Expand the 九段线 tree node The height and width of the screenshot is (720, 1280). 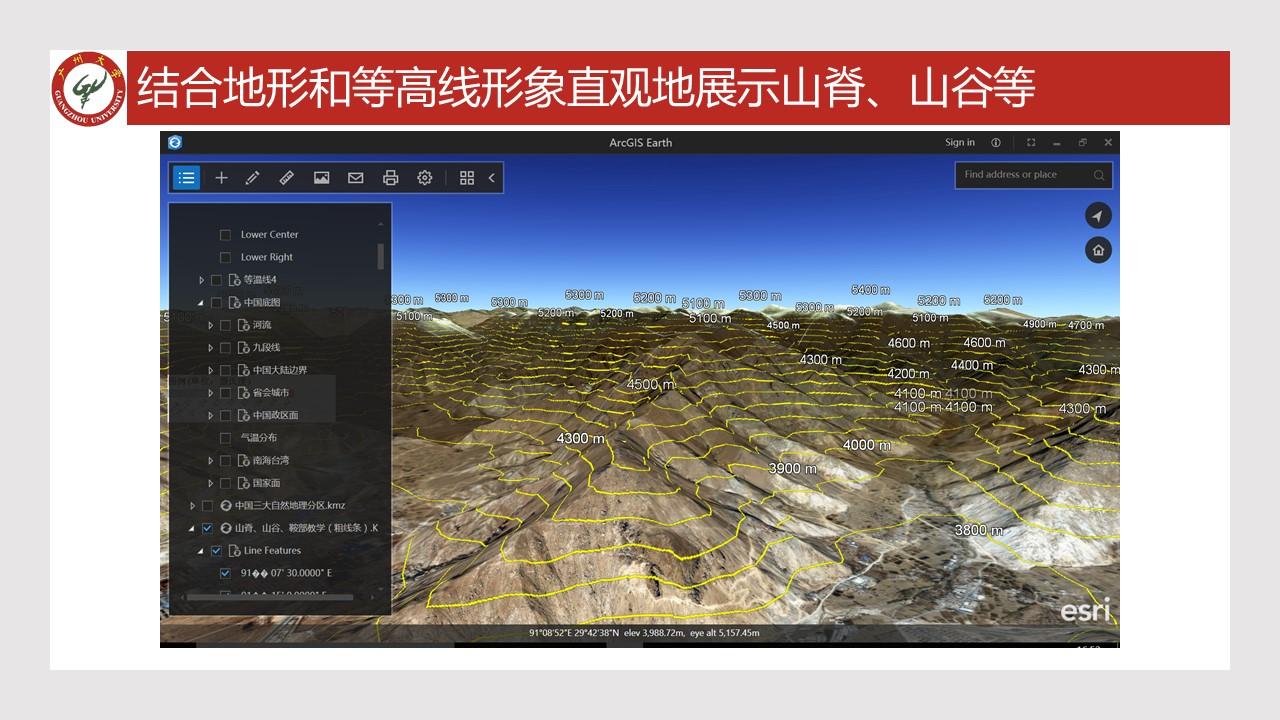point(210,348)
